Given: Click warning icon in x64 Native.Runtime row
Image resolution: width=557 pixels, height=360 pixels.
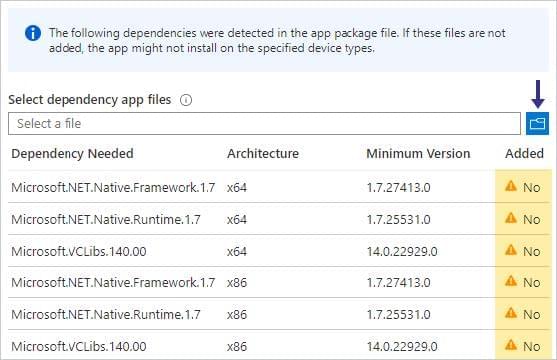Looking at the screenshot, I should pyautogui.click(x=511, y=218).
